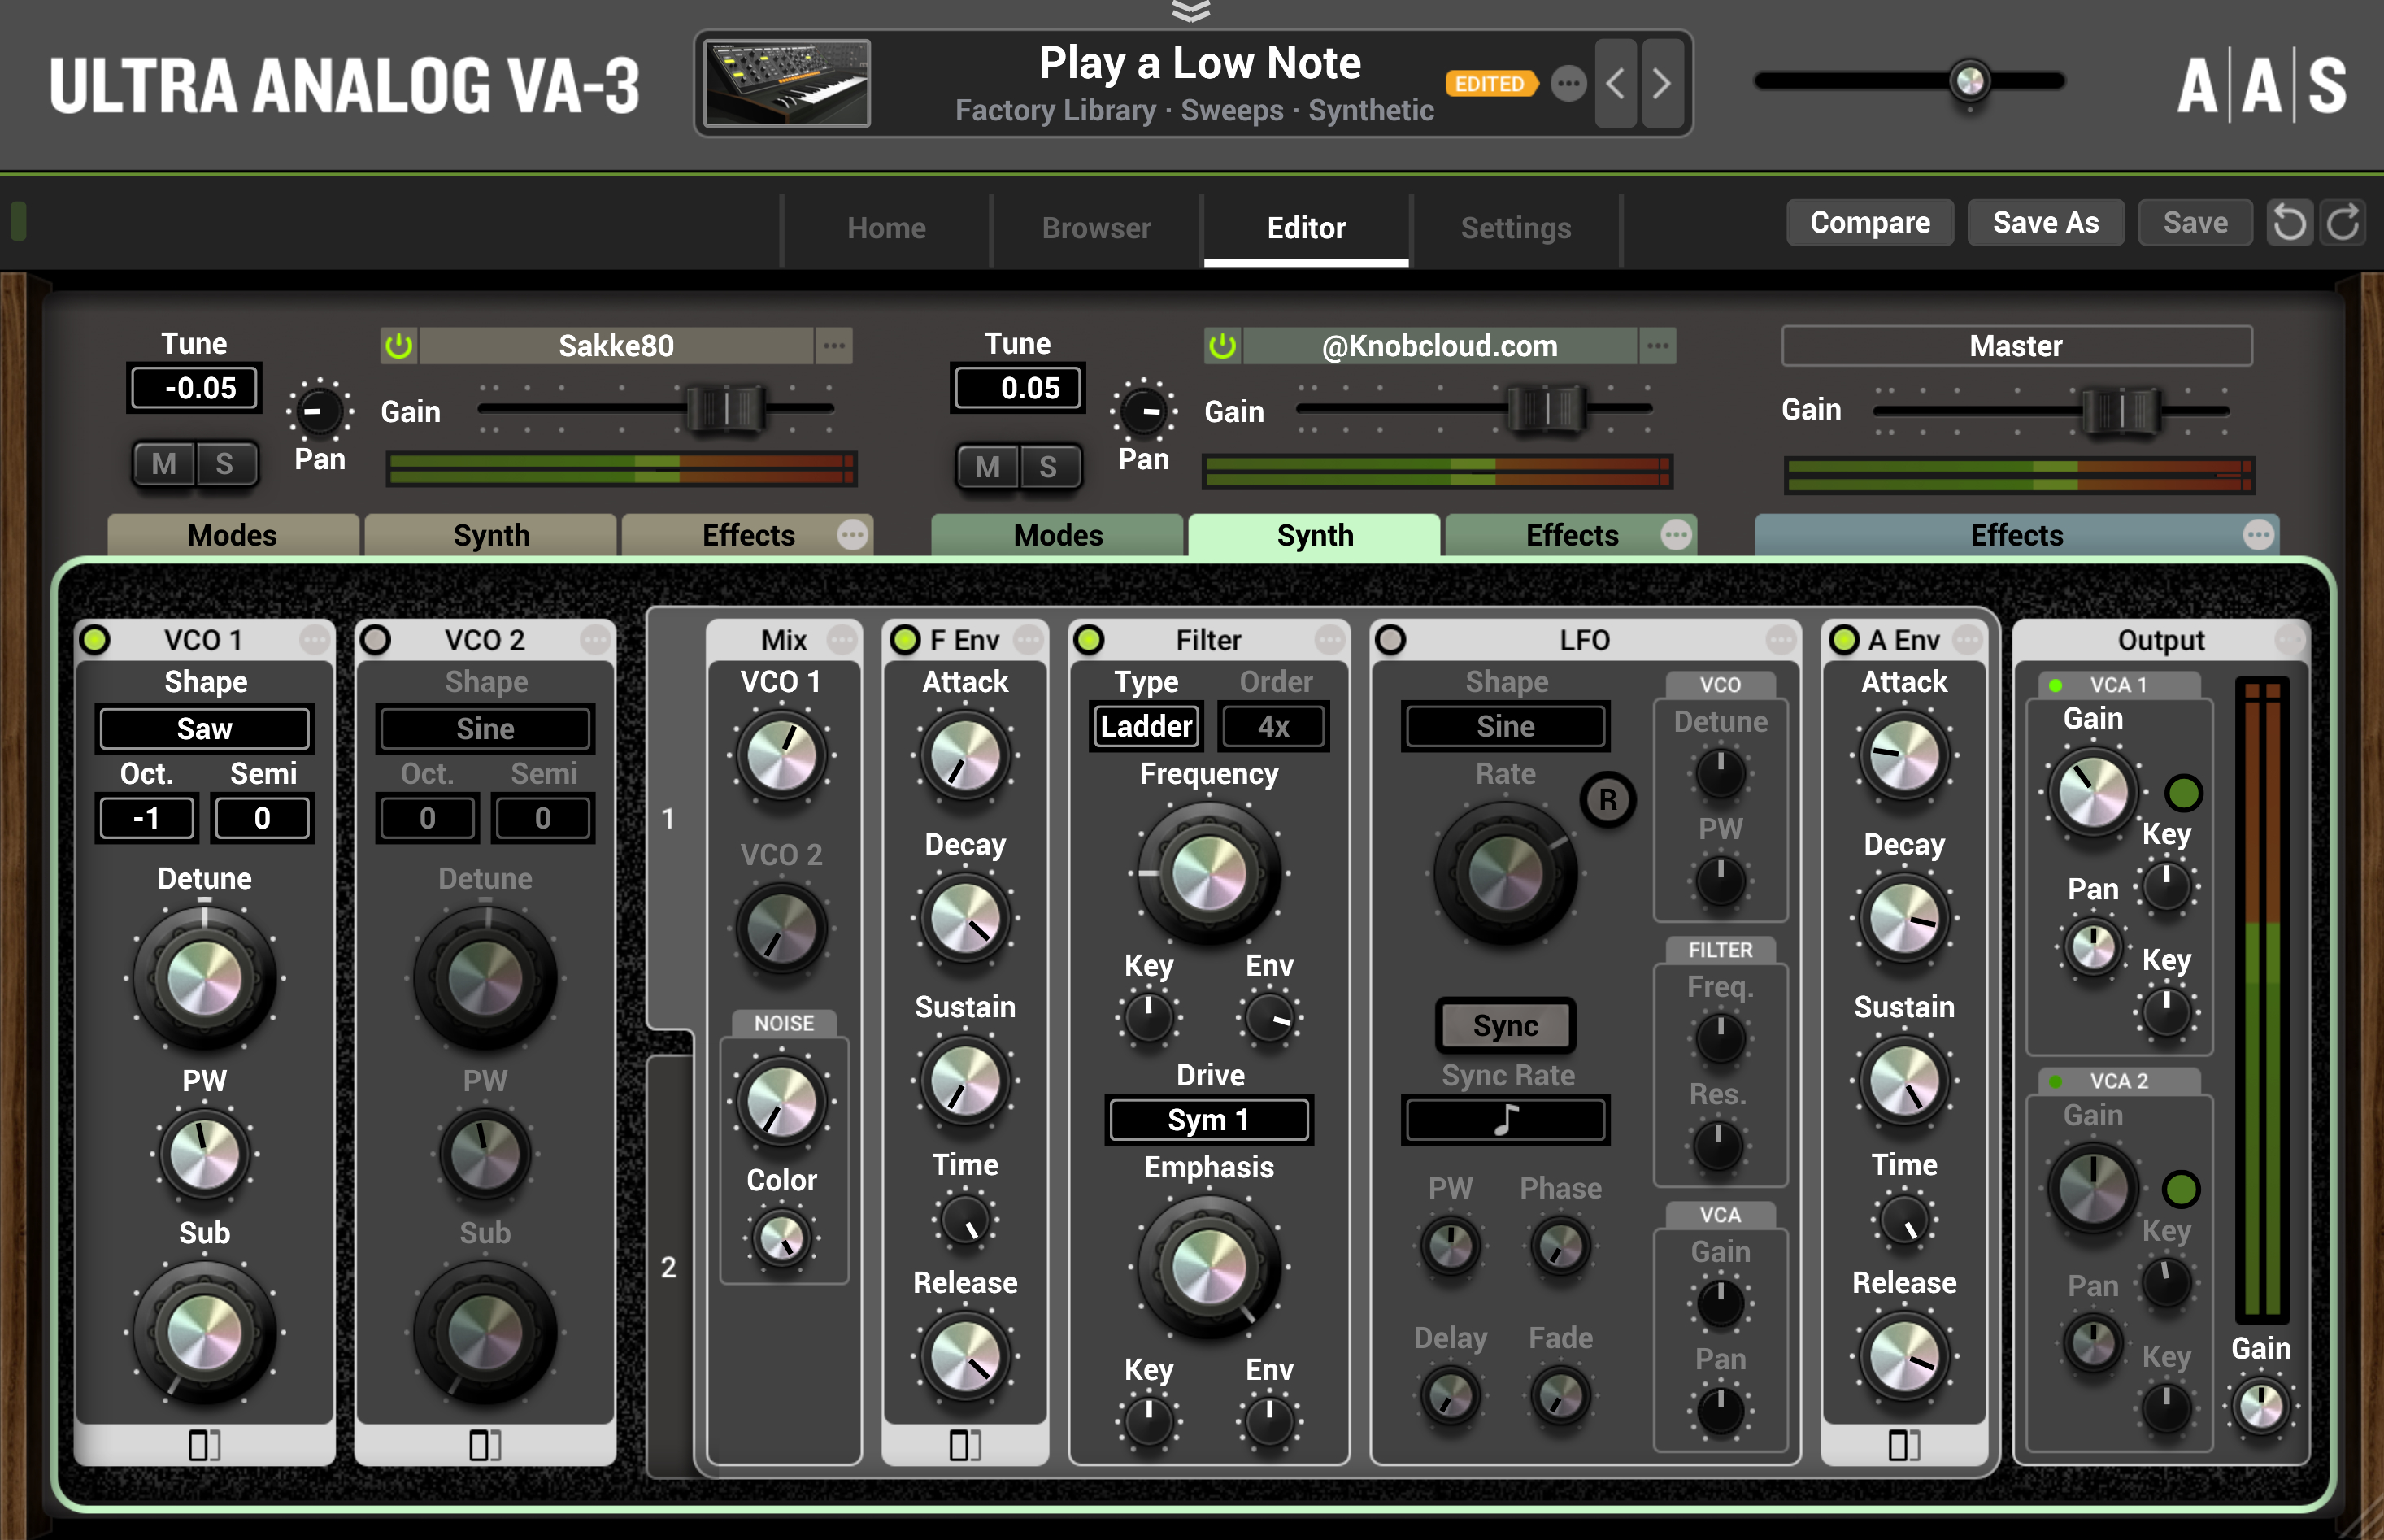This screenshot has height=1540, width=2384.
Task: Click the Compare button
Action: click(x=1869, y=222)
